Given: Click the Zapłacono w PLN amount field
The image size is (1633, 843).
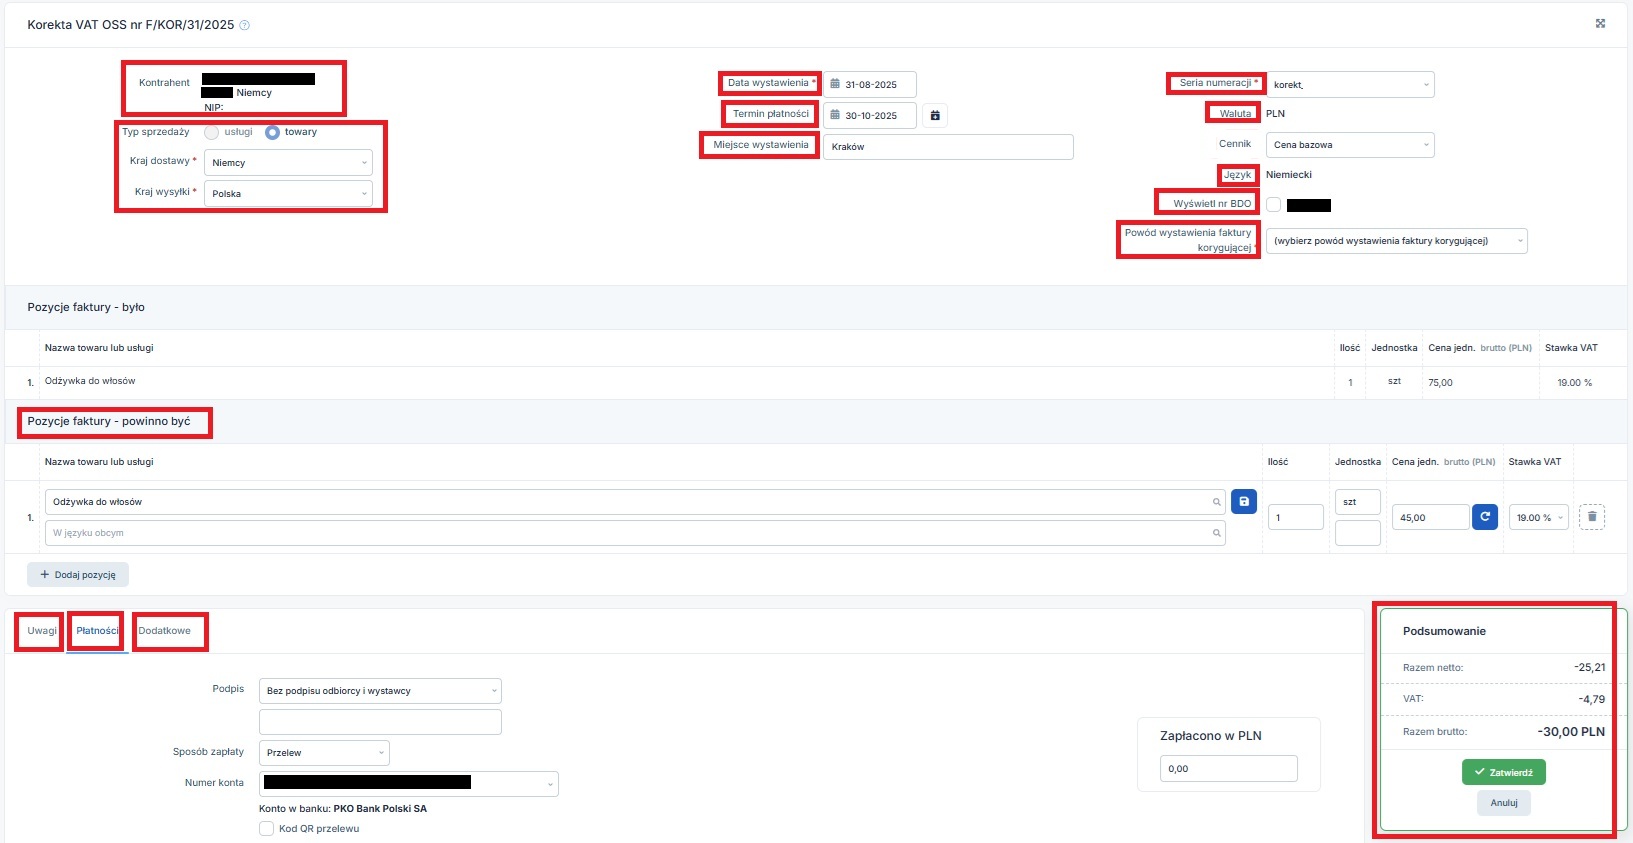Looking at the screenshot, I should coord(1228,769).
